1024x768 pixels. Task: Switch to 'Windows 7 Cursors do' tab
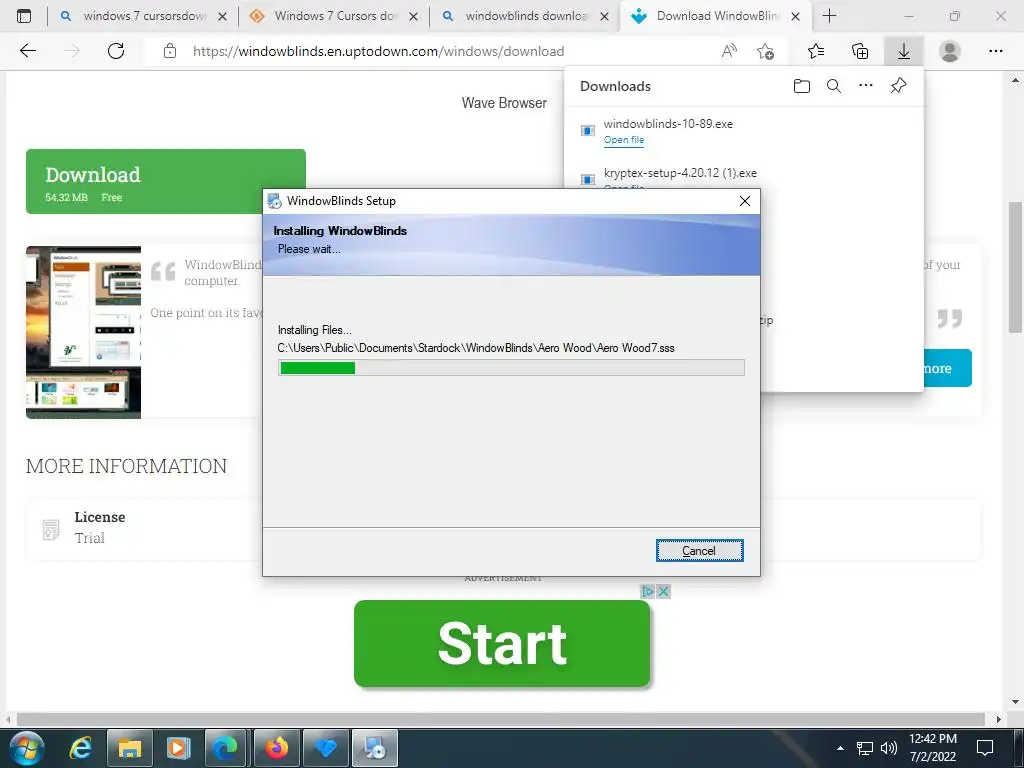(x=336, y=16)
